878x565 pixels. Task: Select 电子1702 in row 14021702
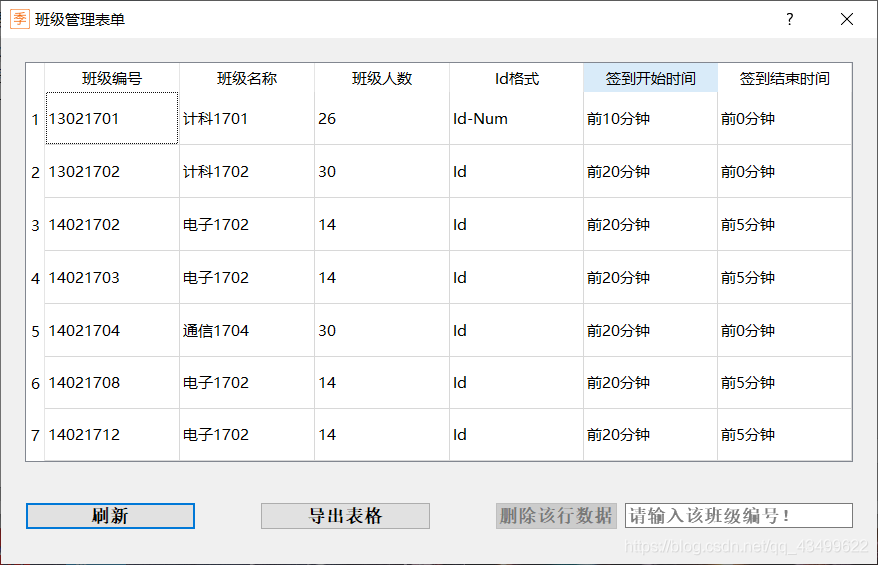point(247,225)
